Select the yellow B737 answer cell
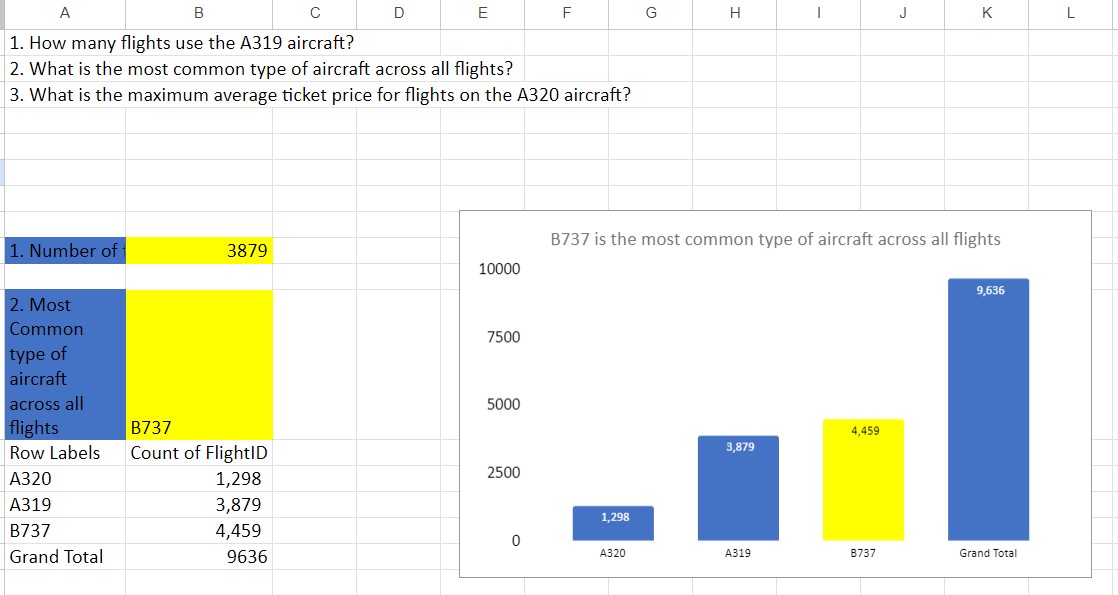Viewport: 1118px width, 595px height. click(199, 365)
